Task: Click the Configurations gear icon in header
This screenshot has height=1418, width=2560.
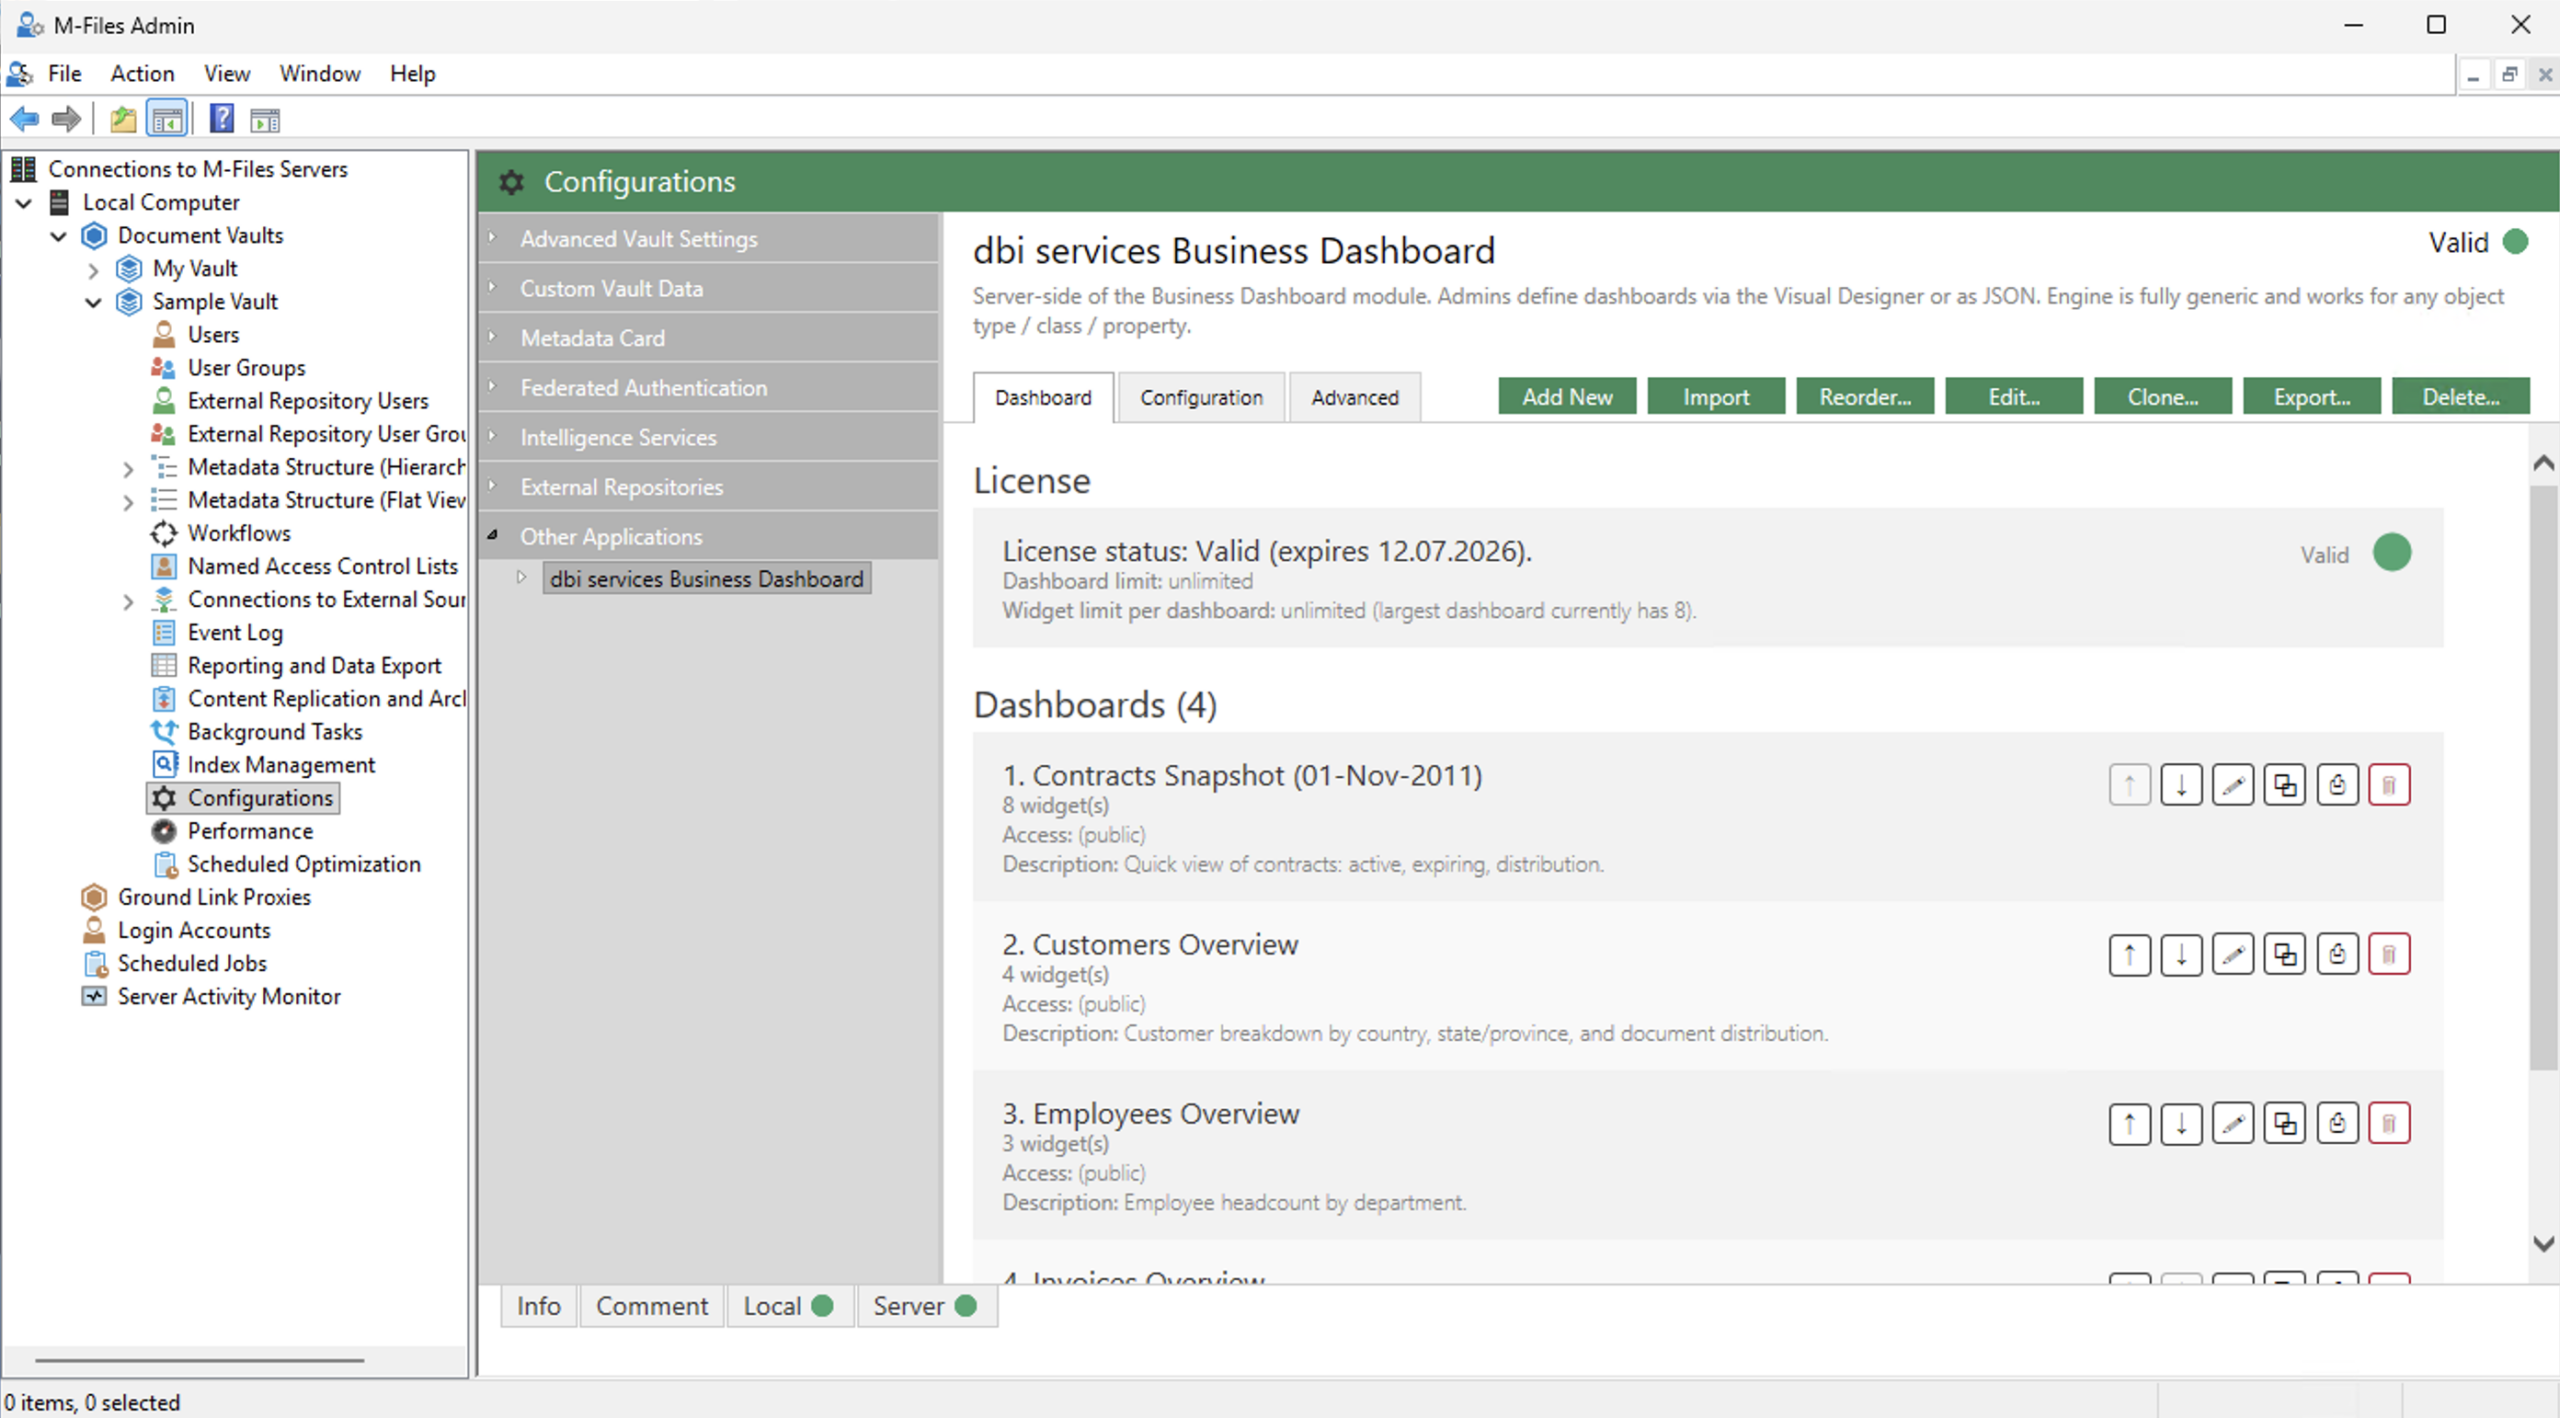Action: point(512,182)
